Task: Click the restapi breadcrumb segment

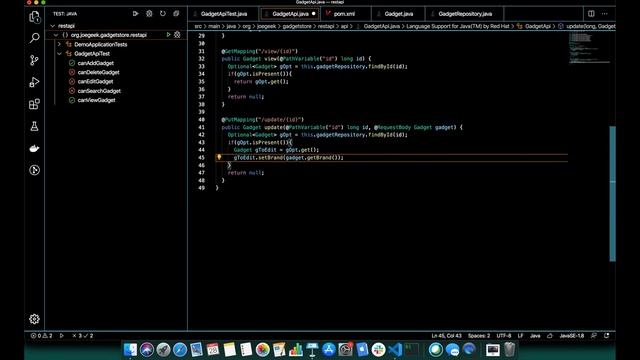Action: click(x=326, y=26)
